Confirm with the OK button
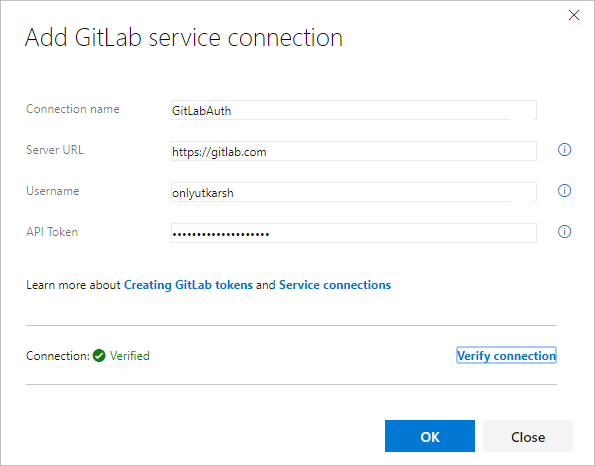 (x=430, y=436)
